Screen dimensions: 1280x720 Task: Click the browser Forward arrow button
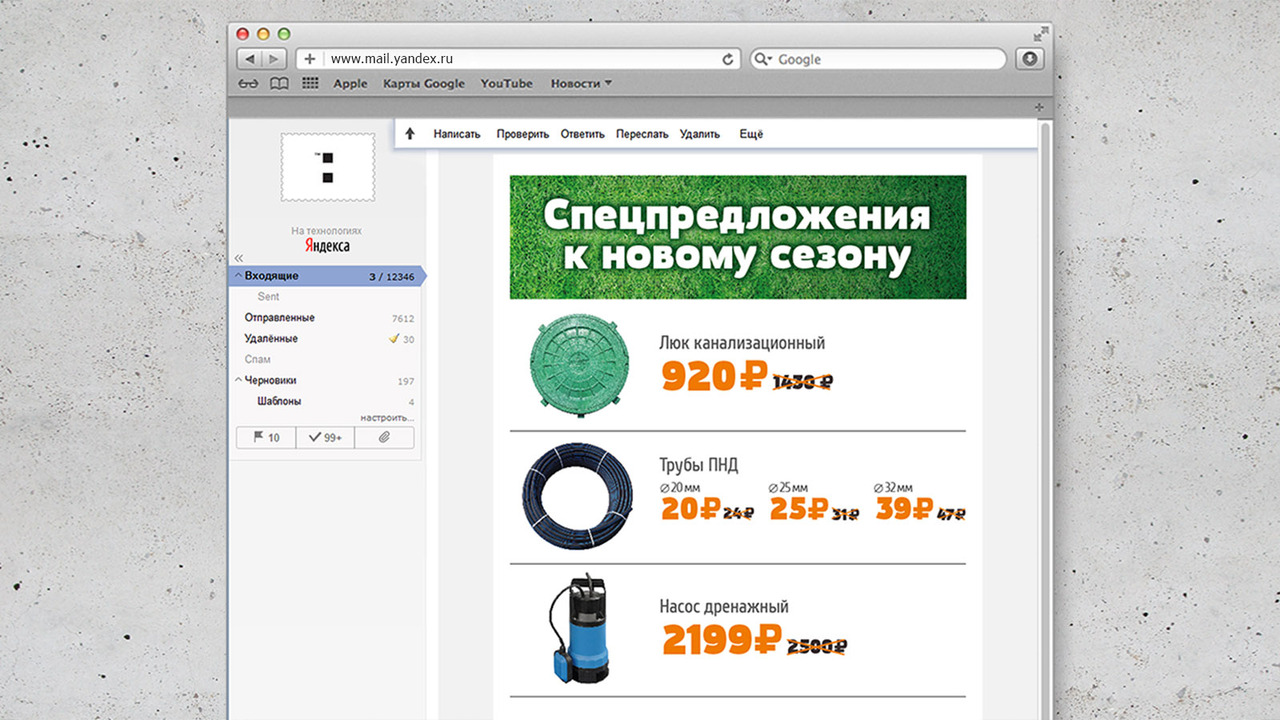tap(275, 59)
